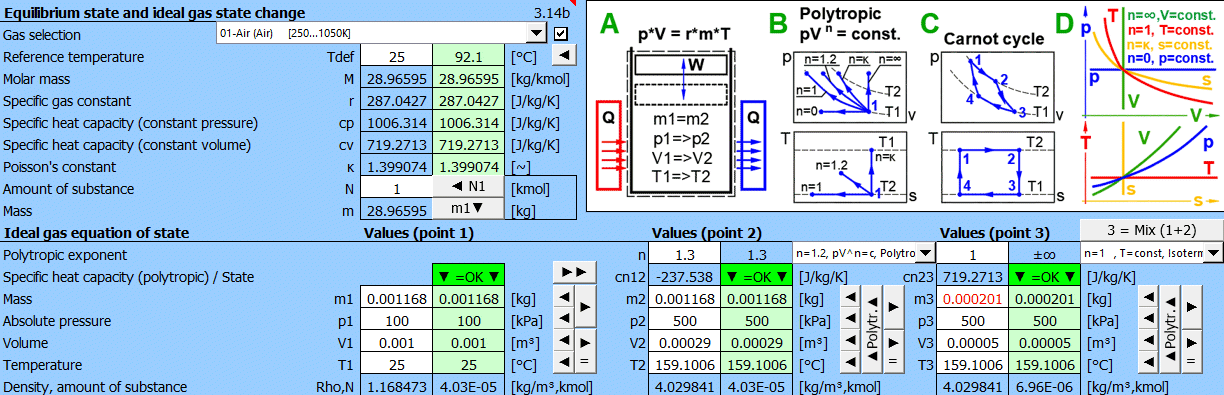Toggle the checkbox next to Gas selection

560,34
